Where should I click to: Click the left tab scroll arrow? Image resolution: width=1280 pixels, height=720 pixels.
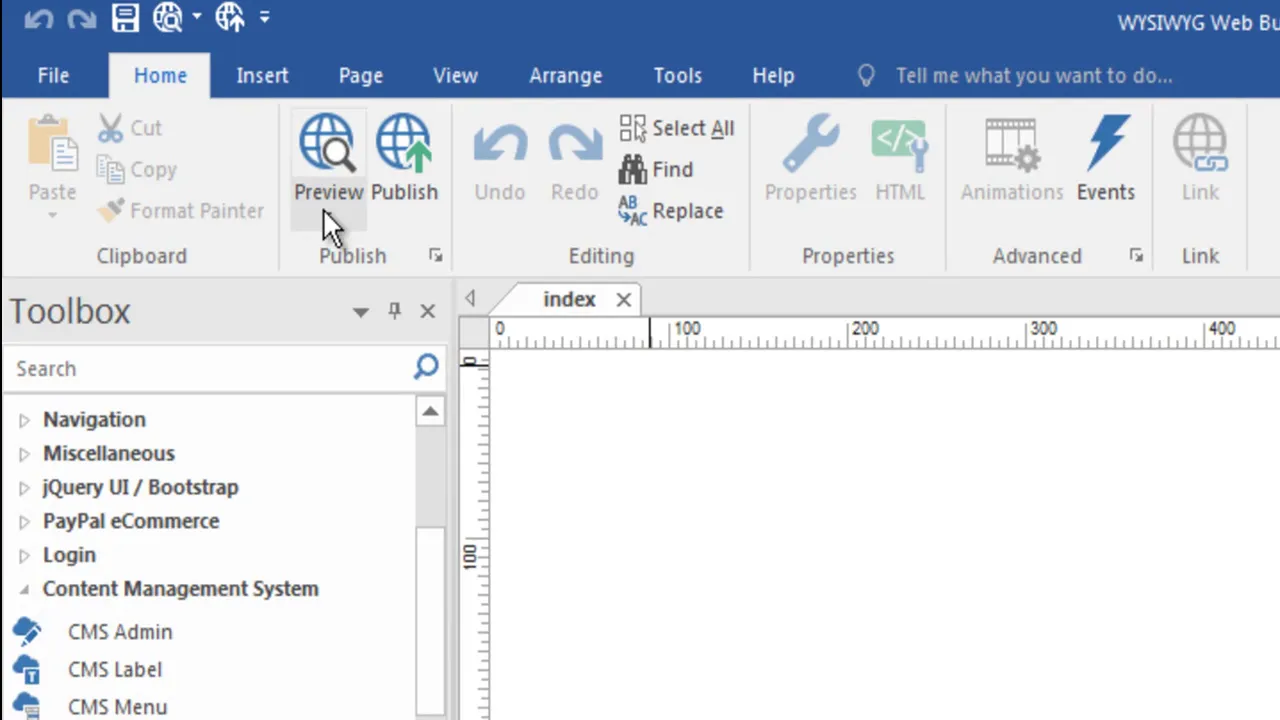[470, 298]
